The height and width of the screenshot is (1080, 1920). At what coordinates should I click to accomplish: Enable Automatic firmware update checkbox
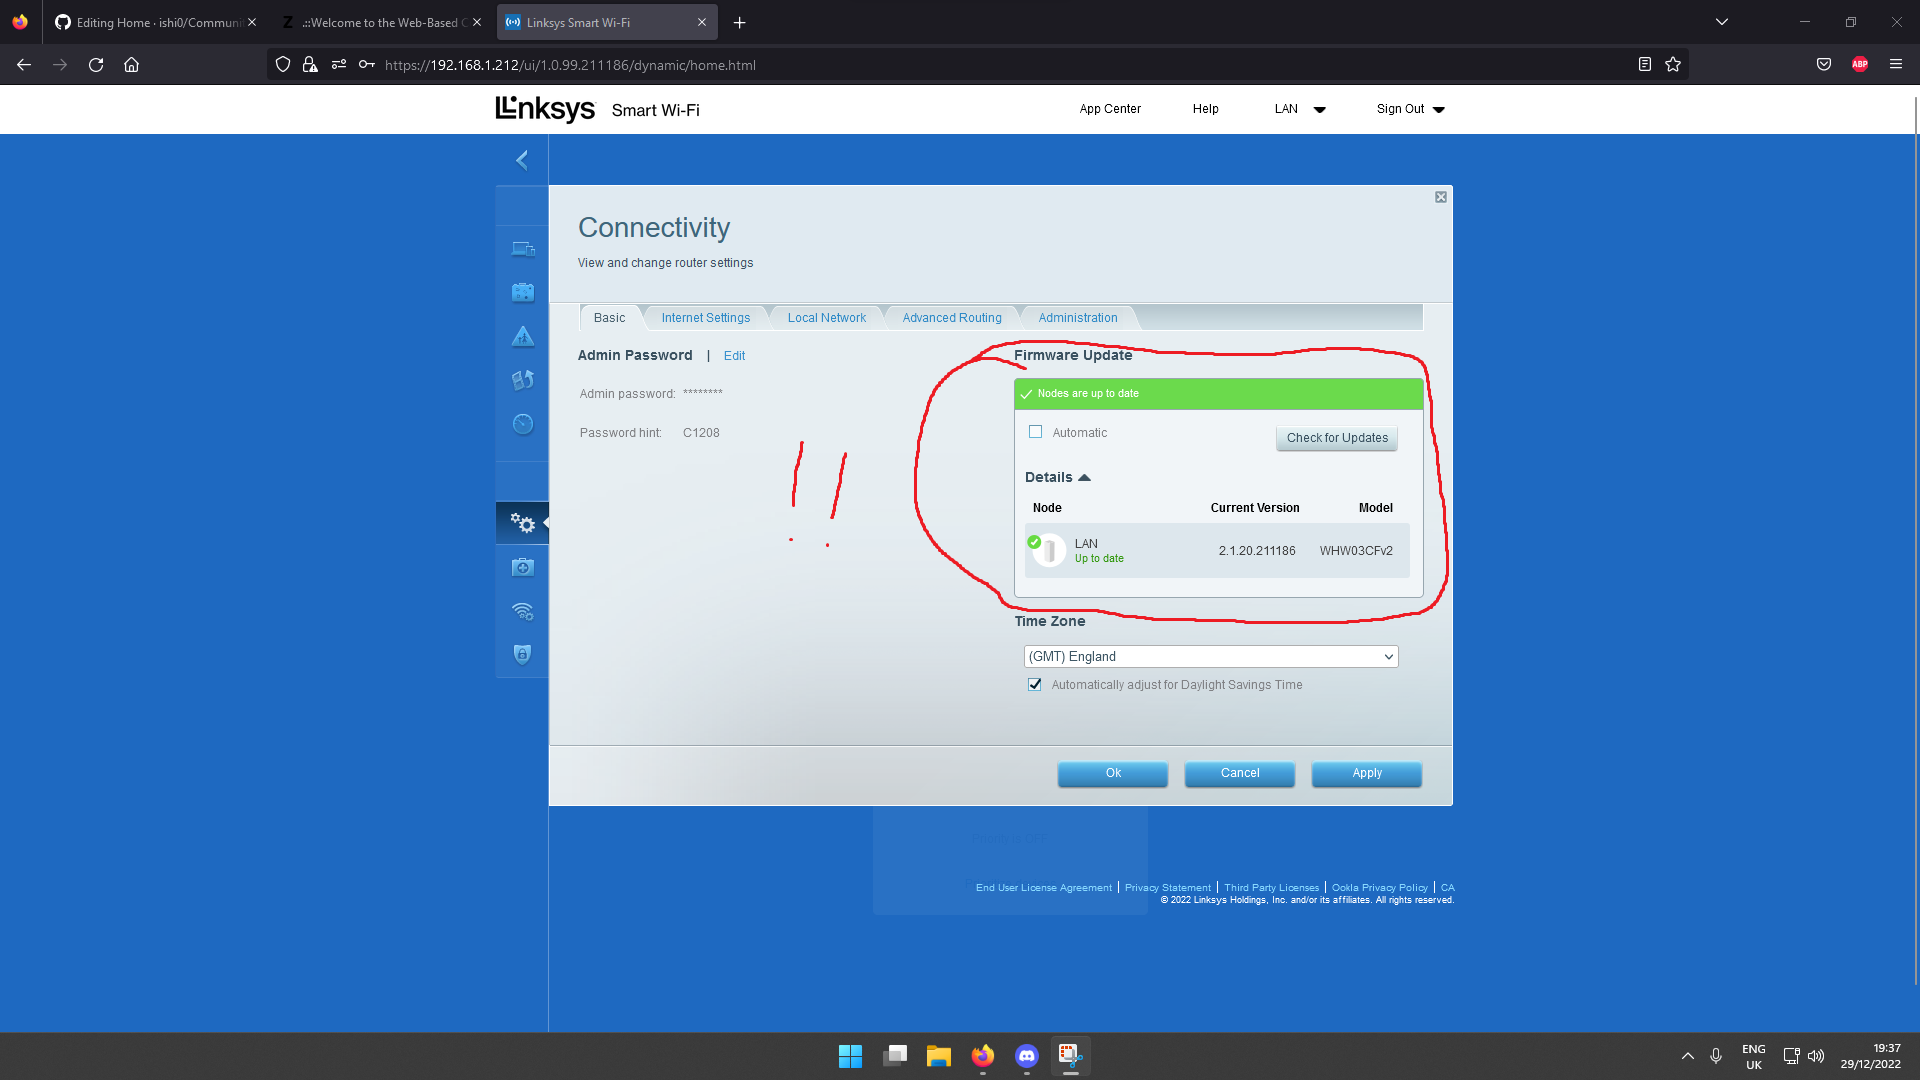1036,432
